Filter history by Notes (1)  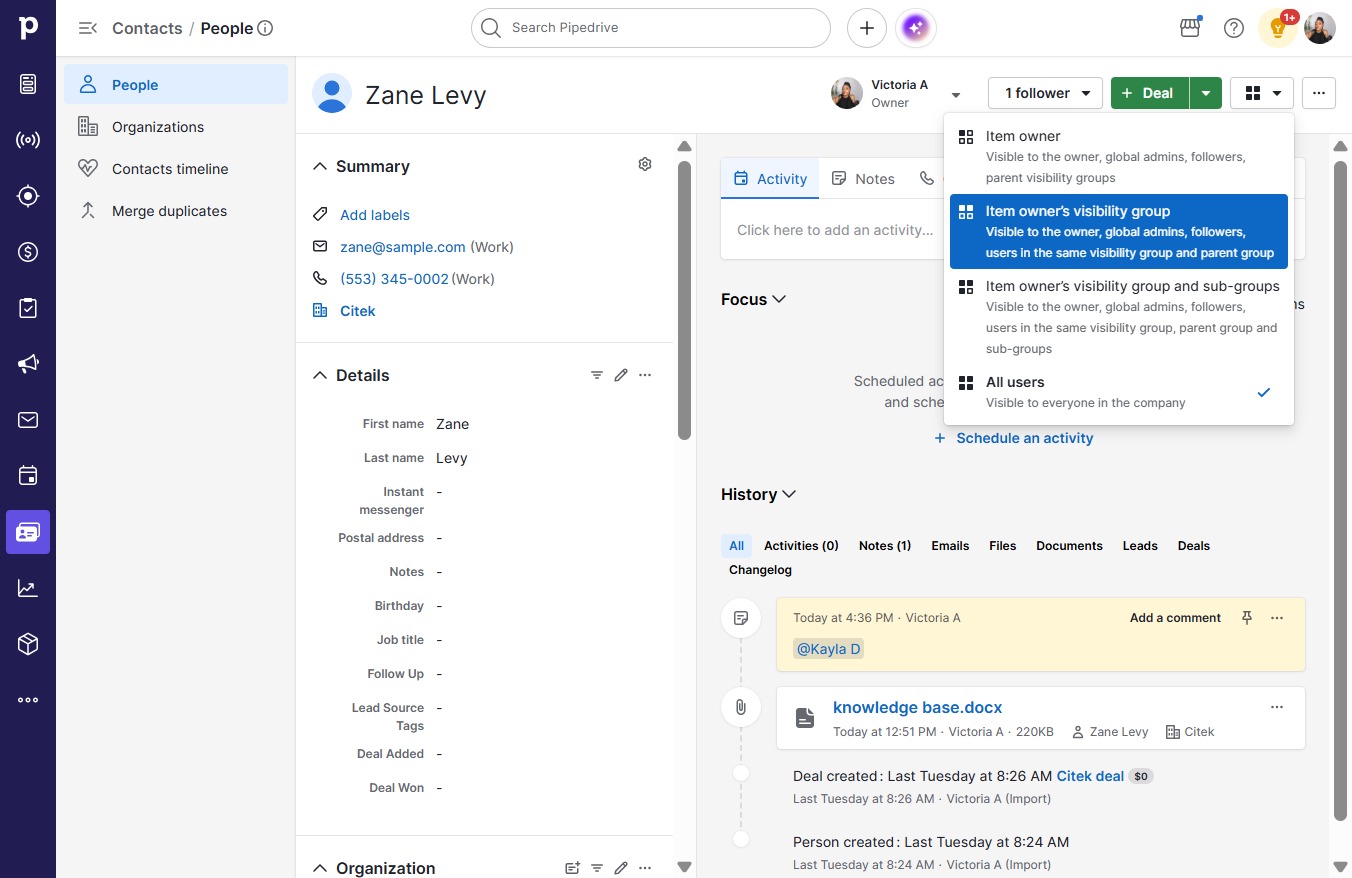tap(885, 546)
